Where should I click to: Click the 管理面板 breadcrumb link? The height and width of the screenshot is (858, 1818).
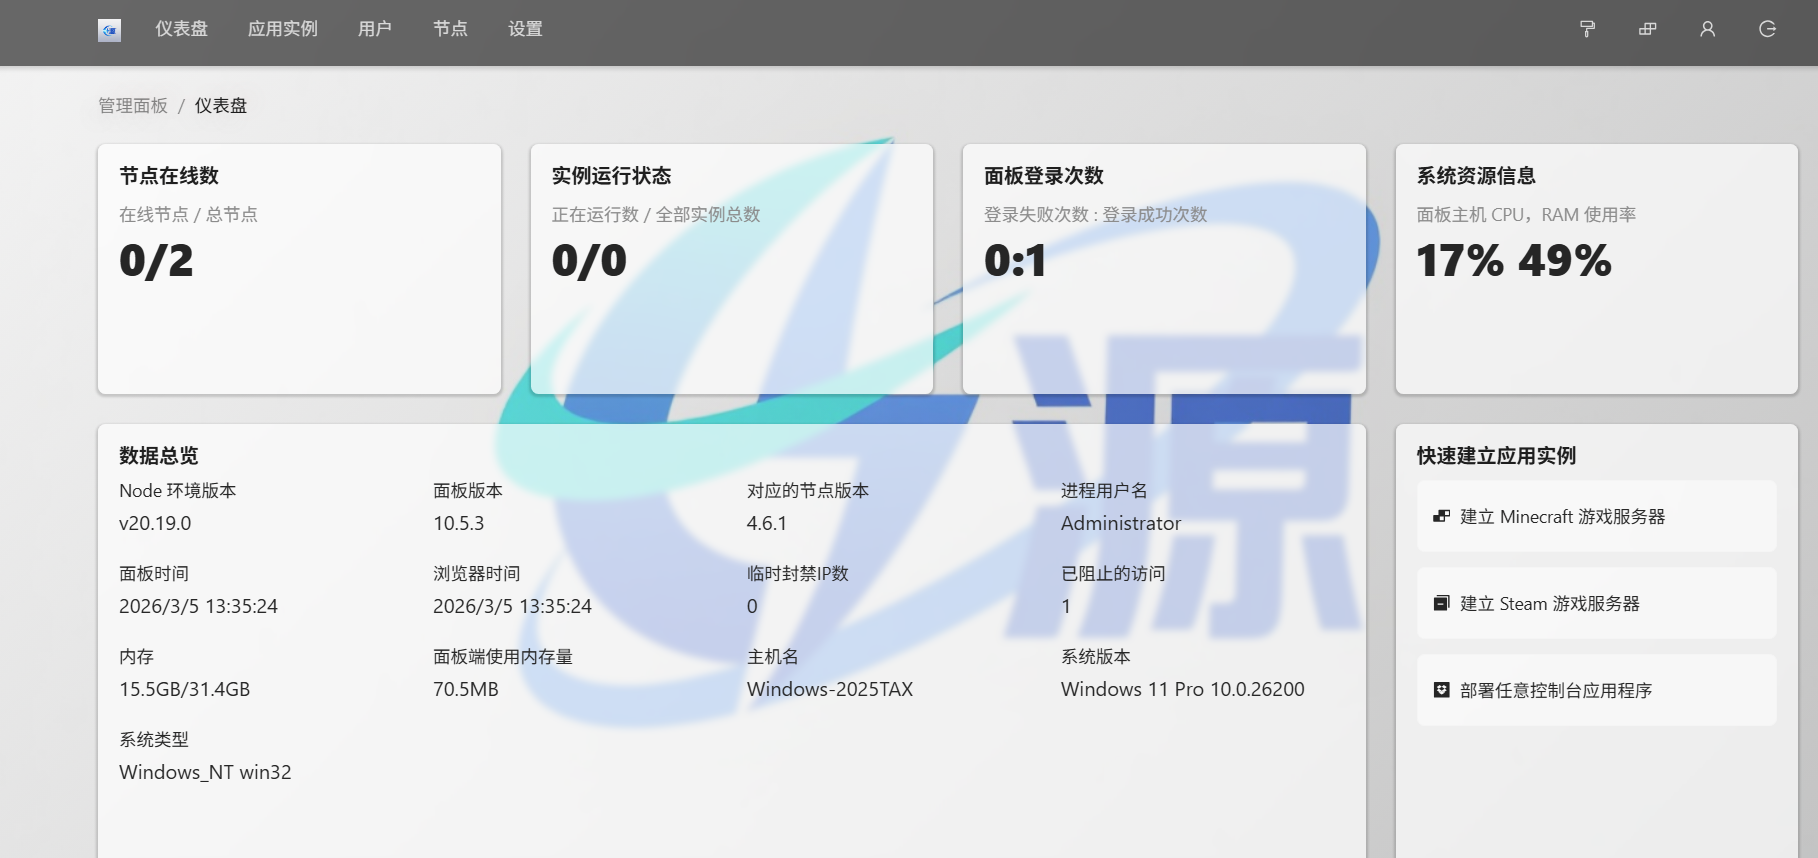pyautogui.click(x=133, y=106)
